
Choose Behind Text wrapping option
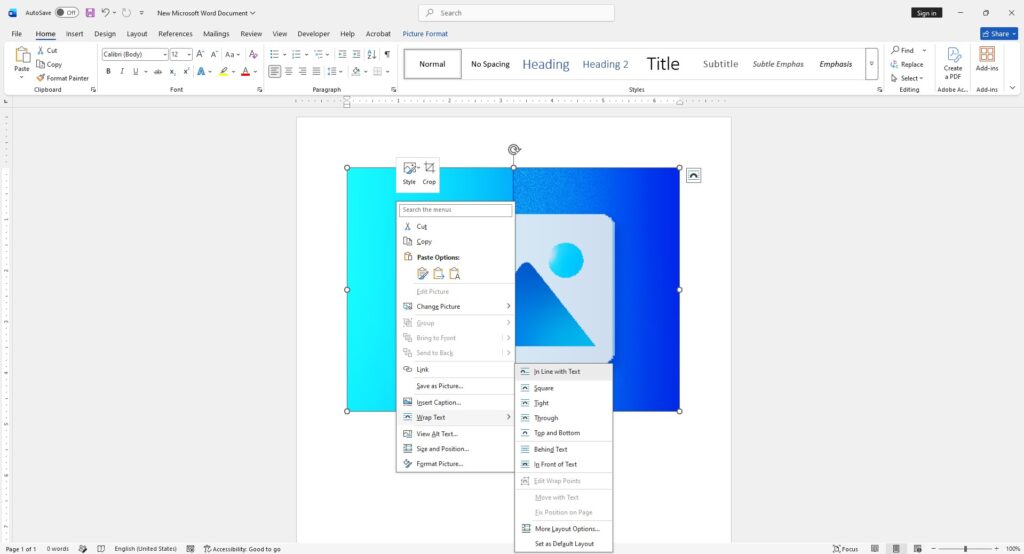coord(564,449)
